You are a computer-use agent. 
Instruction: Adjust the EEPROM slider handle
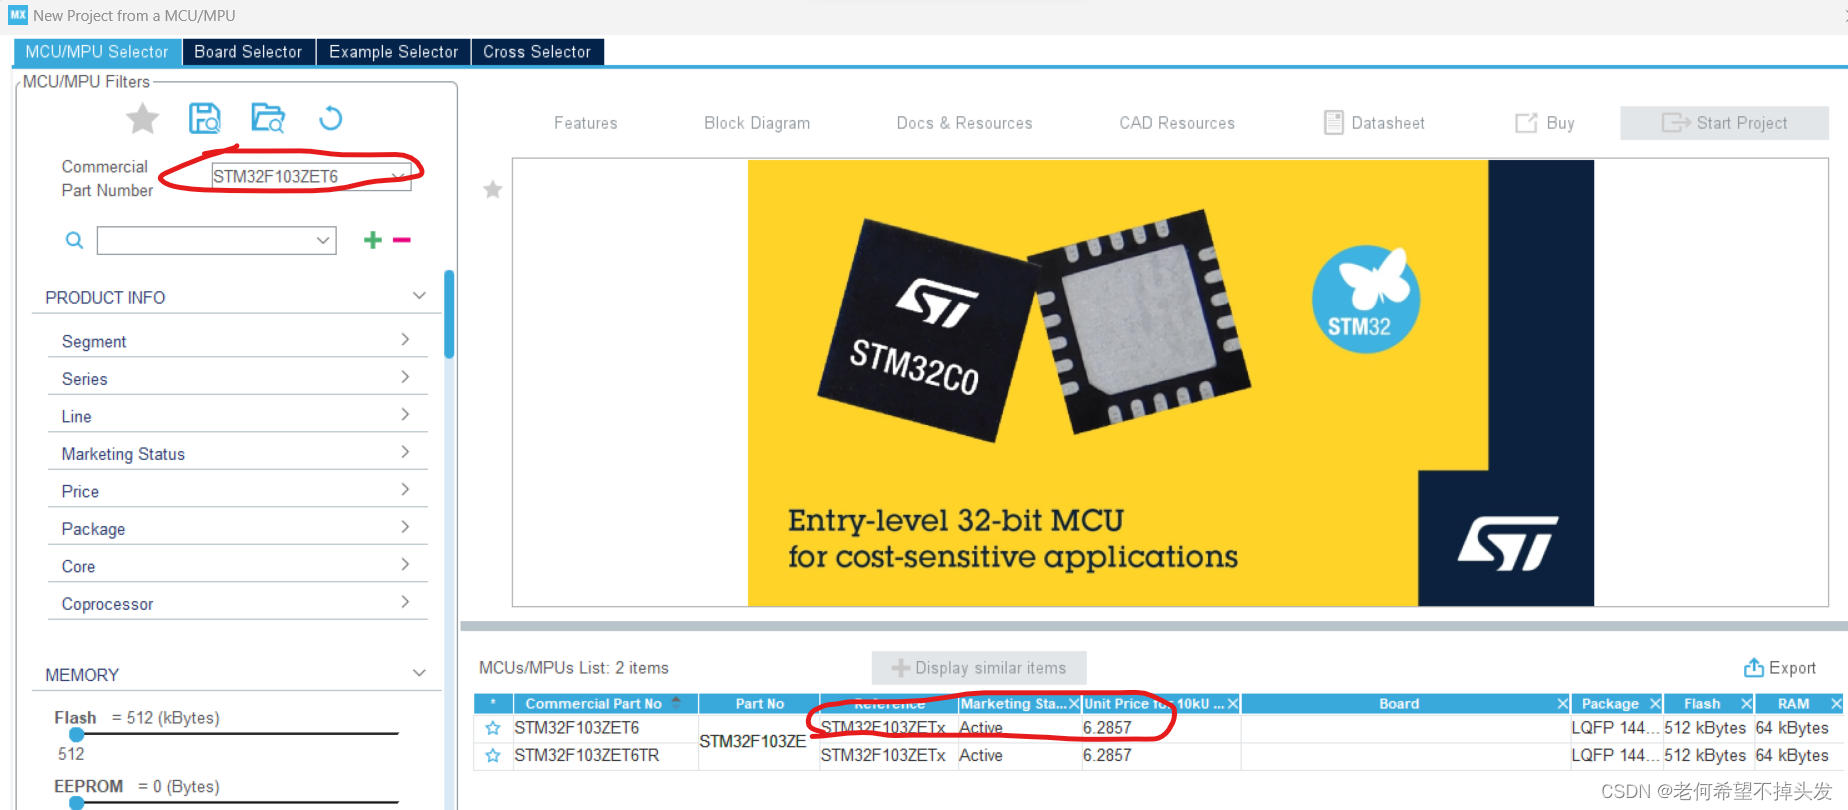77,803
